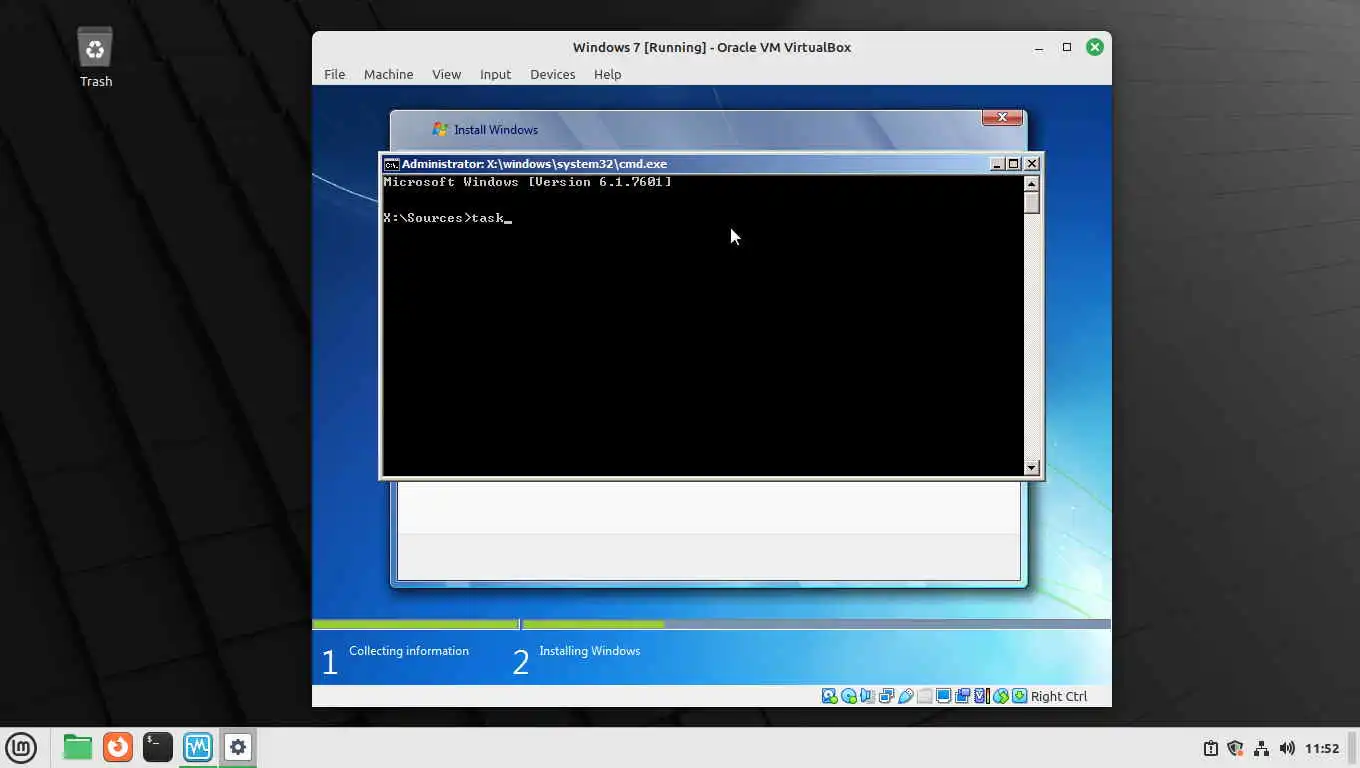Image resolution: width=1360 pixels, height=768 pixels.
Task: Click the audio indicator in VirtualBox status bar
Action: [868, 696]
